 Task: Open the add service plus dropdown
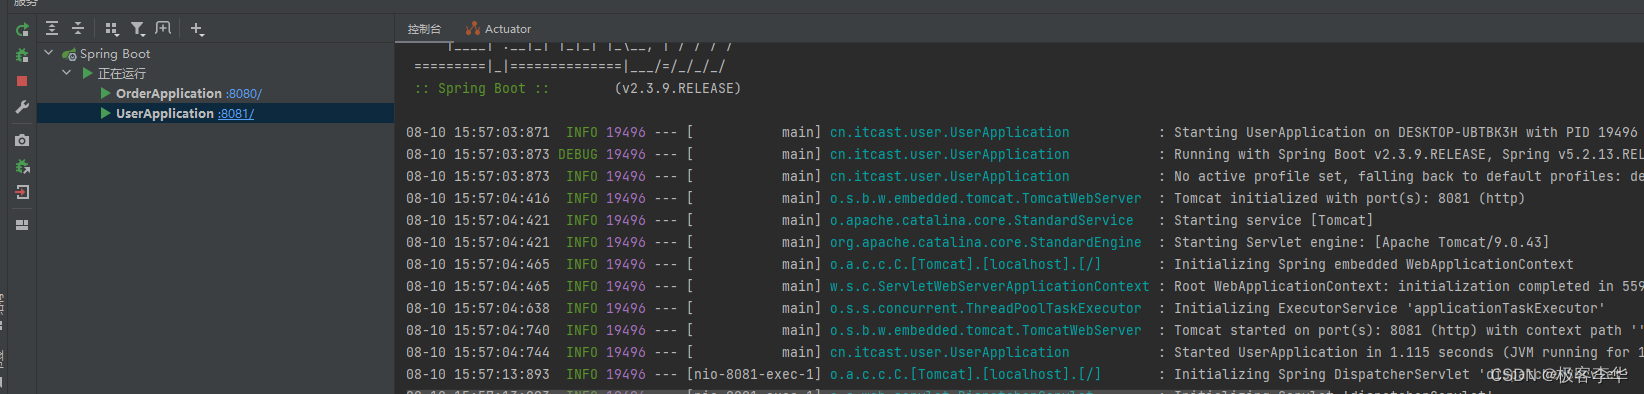pos(197,29)
